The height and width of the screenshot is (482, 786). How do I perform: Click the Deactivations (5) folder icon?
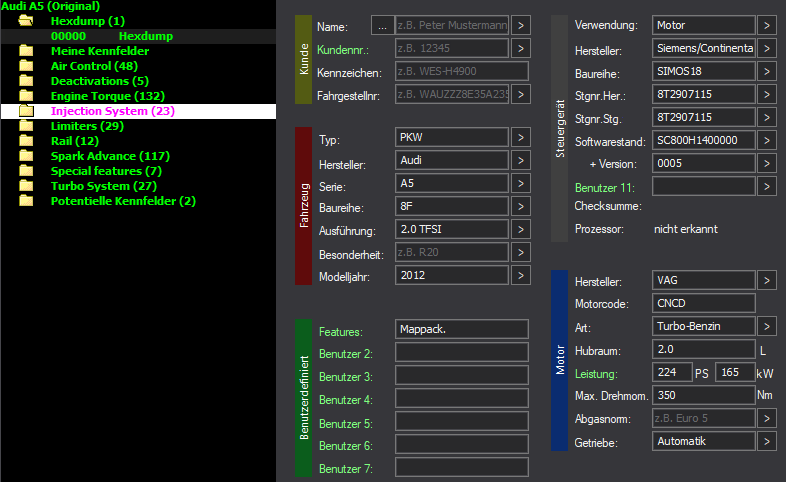[26, 81]
